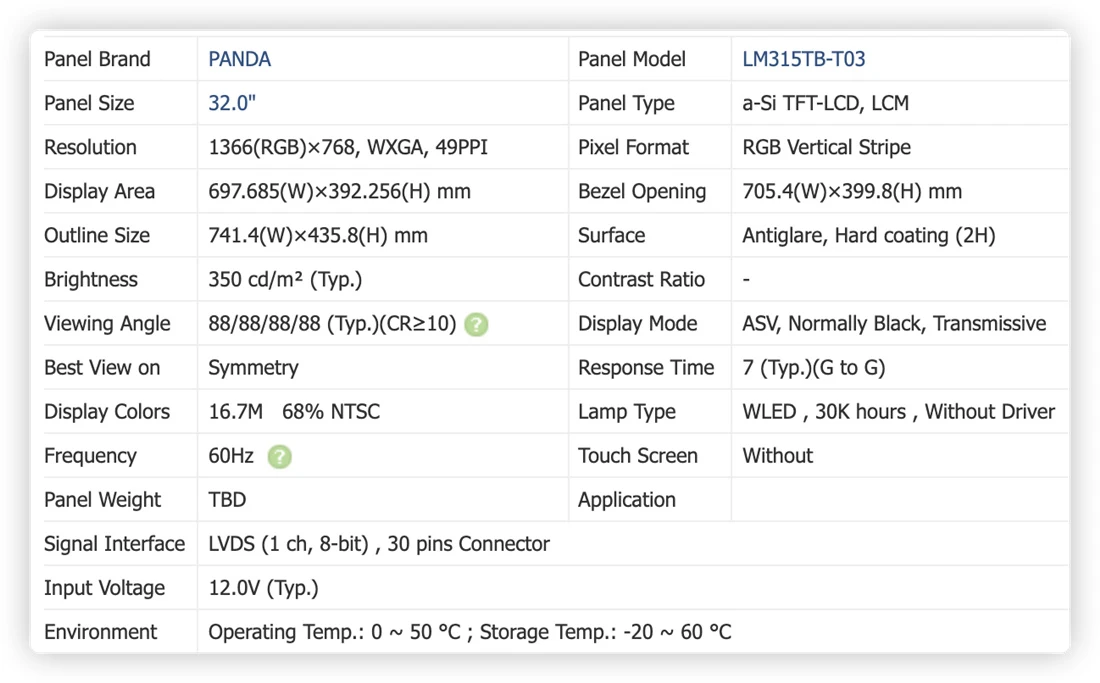Select the input voltage 12.0V (Typ.)
Viewport: 1100px width, 683px height.
click(x=263, y=588)
